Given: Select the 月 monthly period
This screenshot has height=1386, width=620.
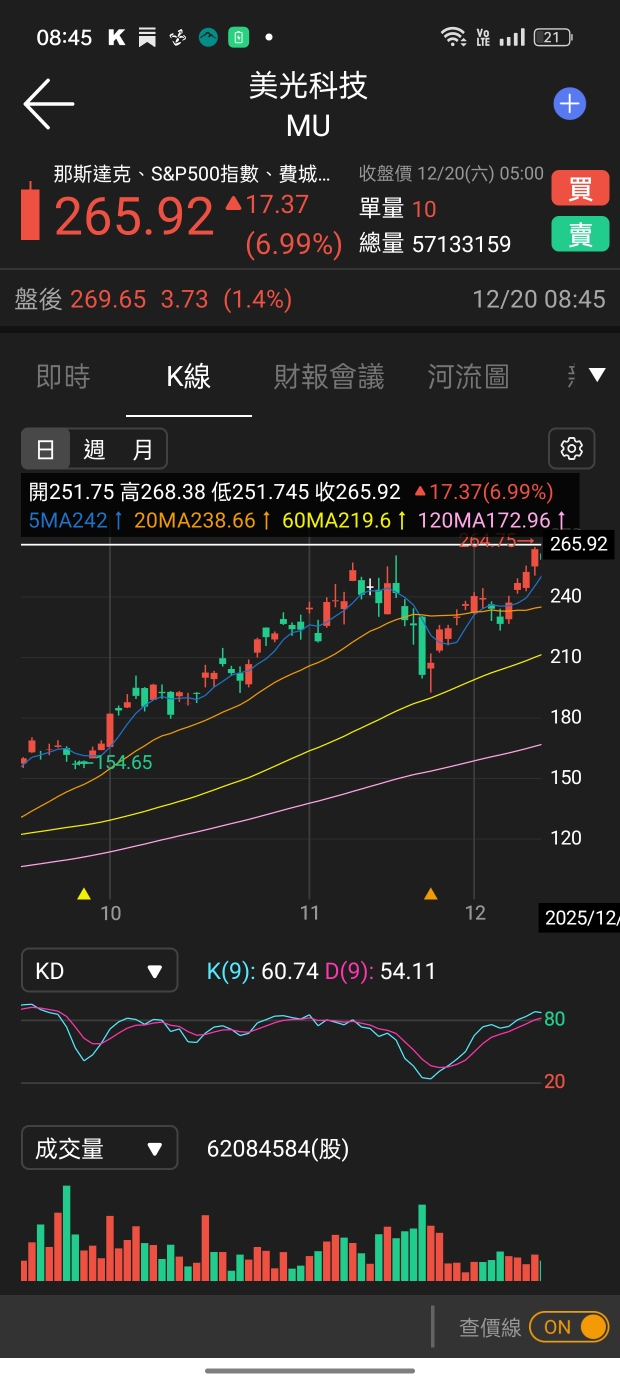Looking at the screenshot, I should 142,449.
